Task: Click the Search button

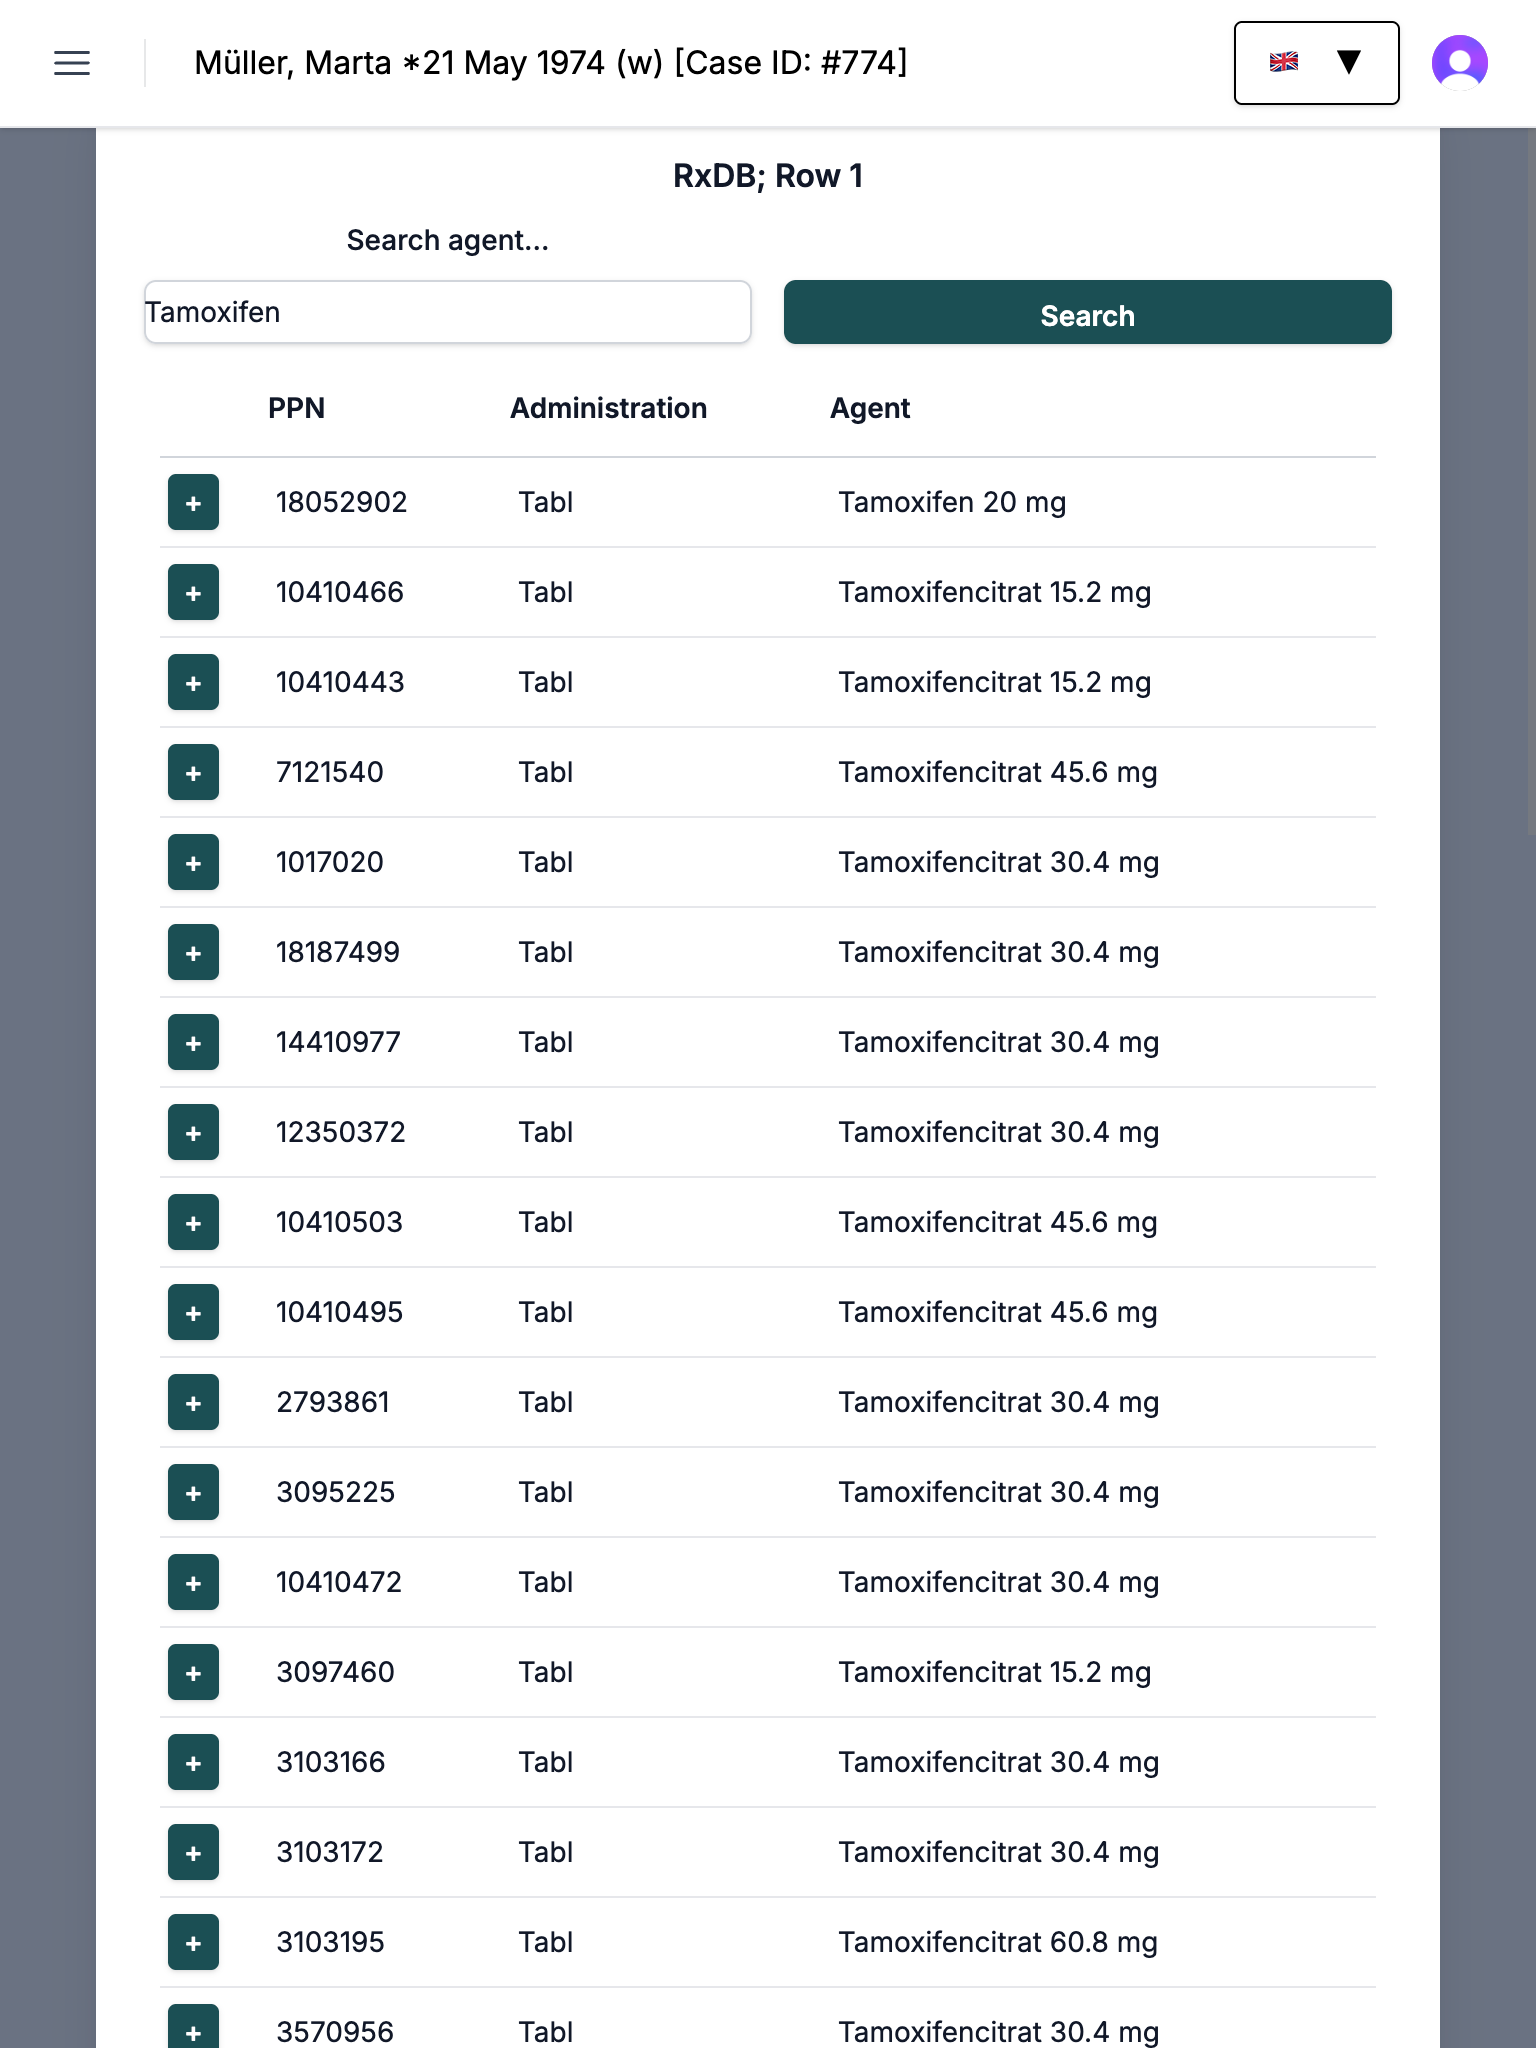Action: [x=1087, y=313]
